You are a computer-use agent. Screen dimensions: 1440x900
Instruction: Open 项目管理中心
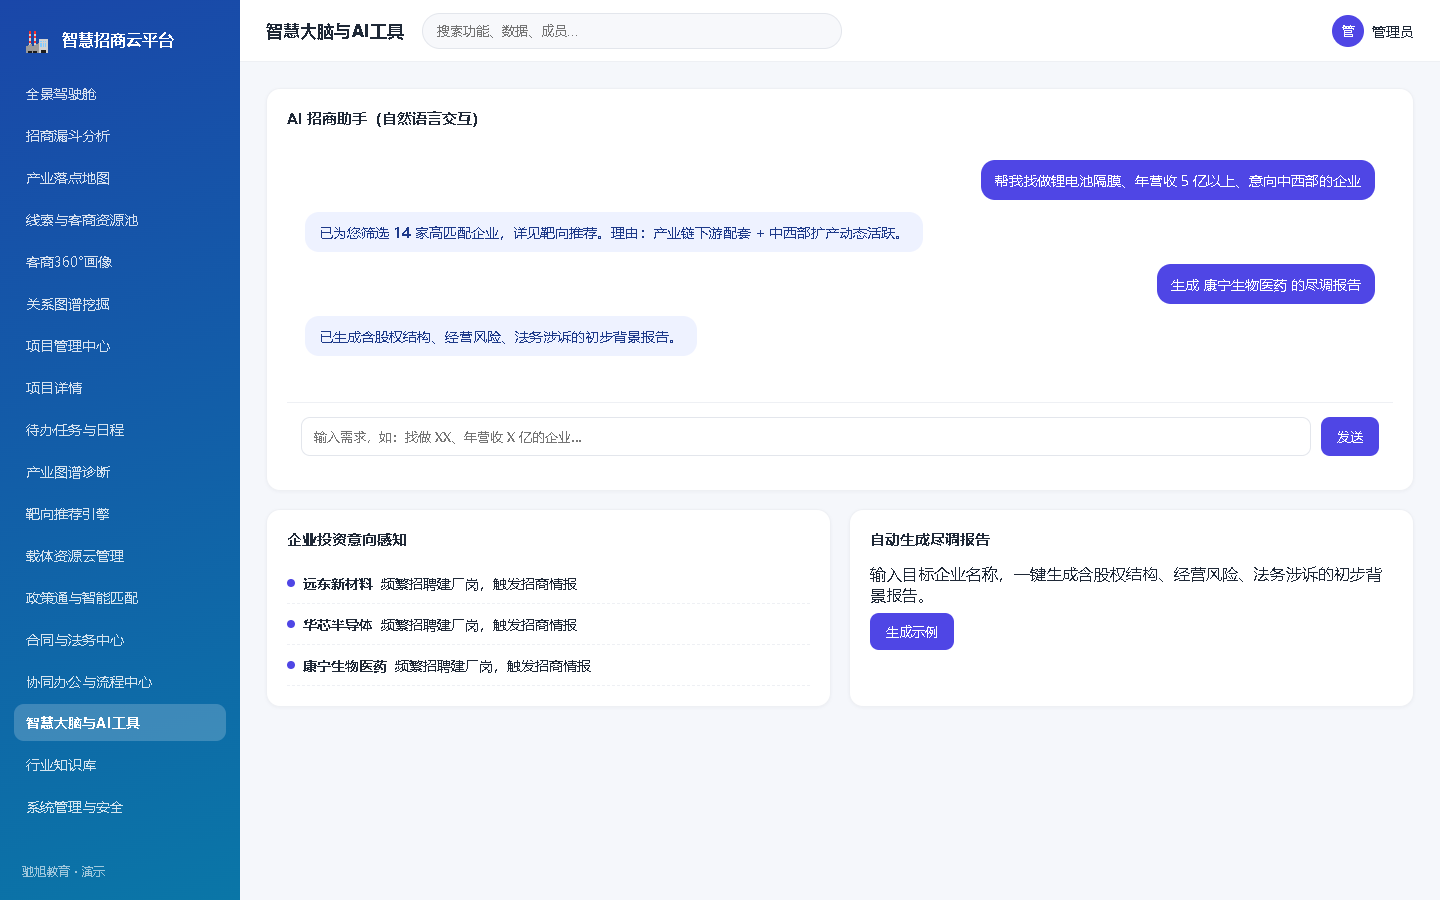pos(120,346)
